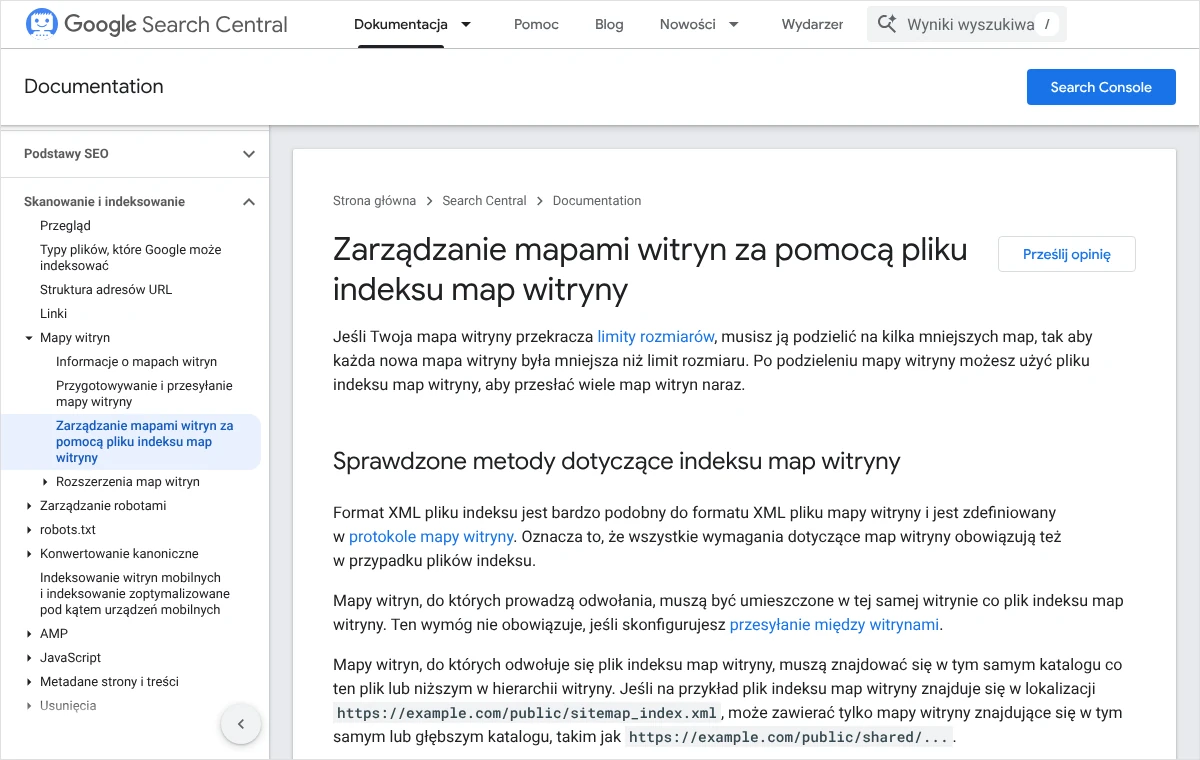The height and width of the screenshot is (760, 1200).
Task: Click the AMP sidebar label
Action: 54,634
